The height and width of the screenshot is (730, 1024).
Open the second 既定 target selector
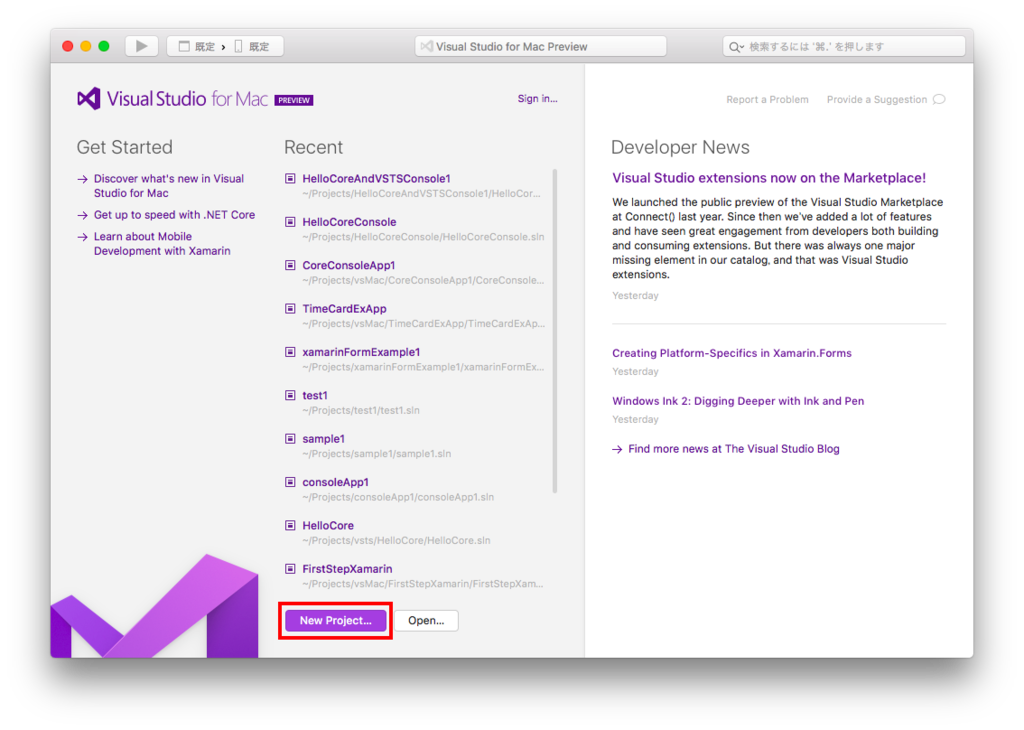251,46
